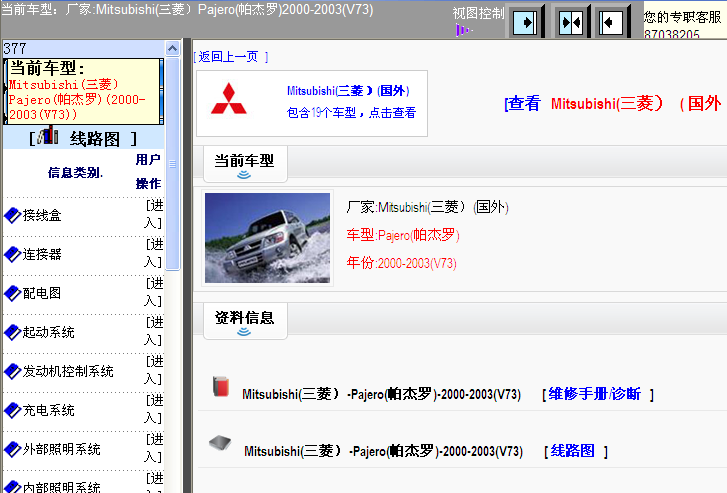727x493 pixels.
Task: Click the 返回上一页 back link
Action: pyautogui.click(x=230, y=57)
